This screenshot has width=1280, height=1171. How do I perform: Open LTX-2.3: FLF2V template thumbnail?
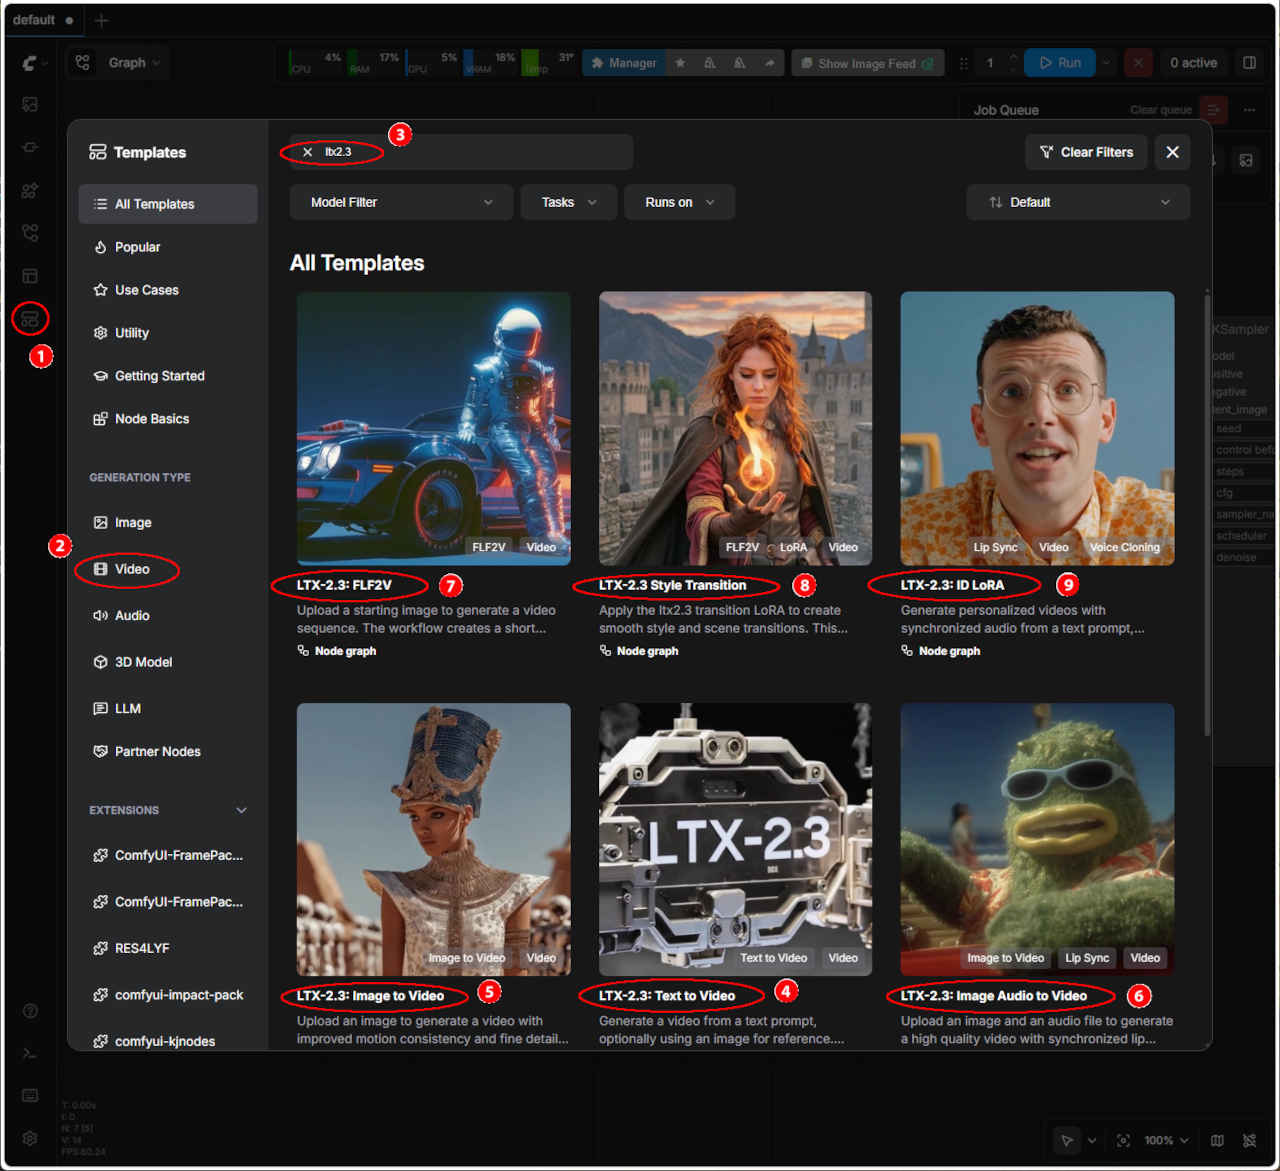point(434,429)
